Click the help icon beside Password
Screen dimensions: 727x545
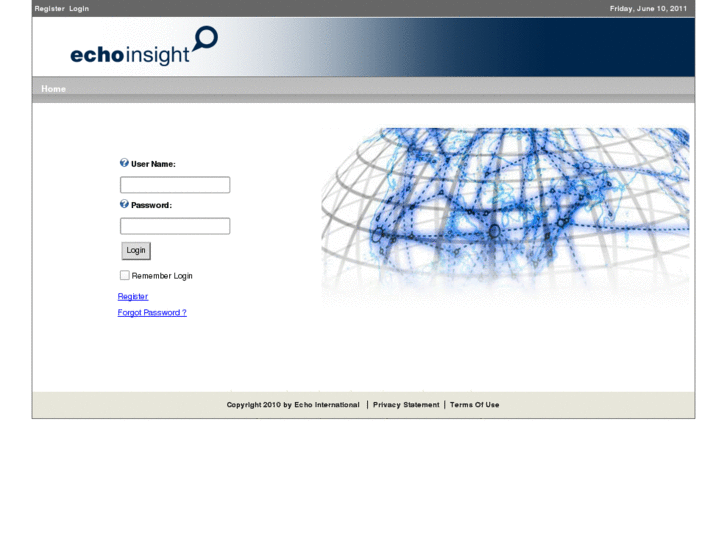[x=124, y=204]
